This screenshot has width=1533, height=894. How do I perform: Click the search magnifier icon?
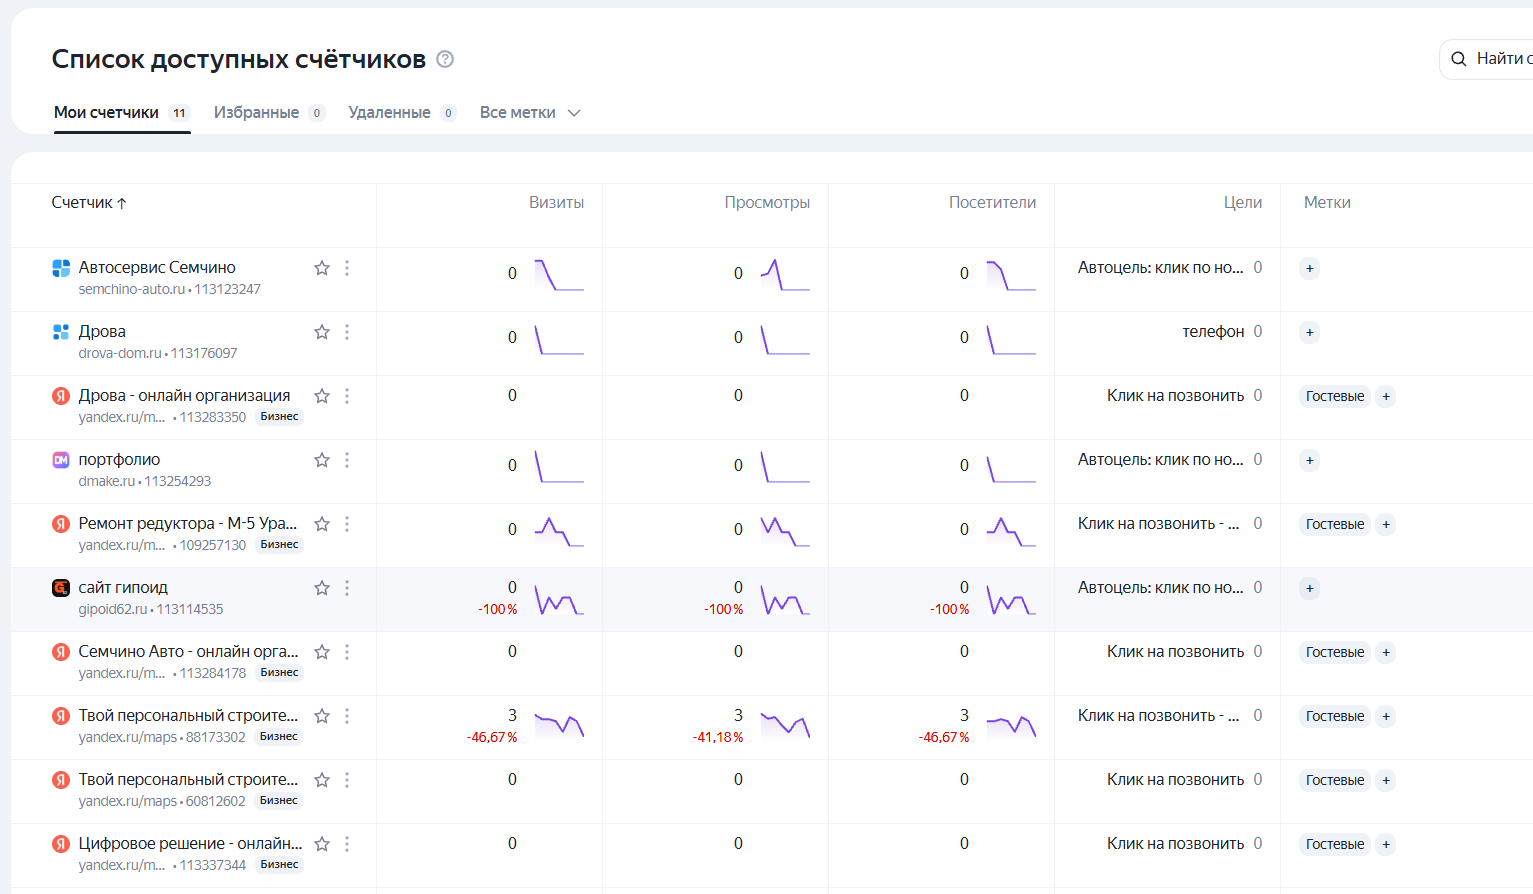pos(1459,59)
